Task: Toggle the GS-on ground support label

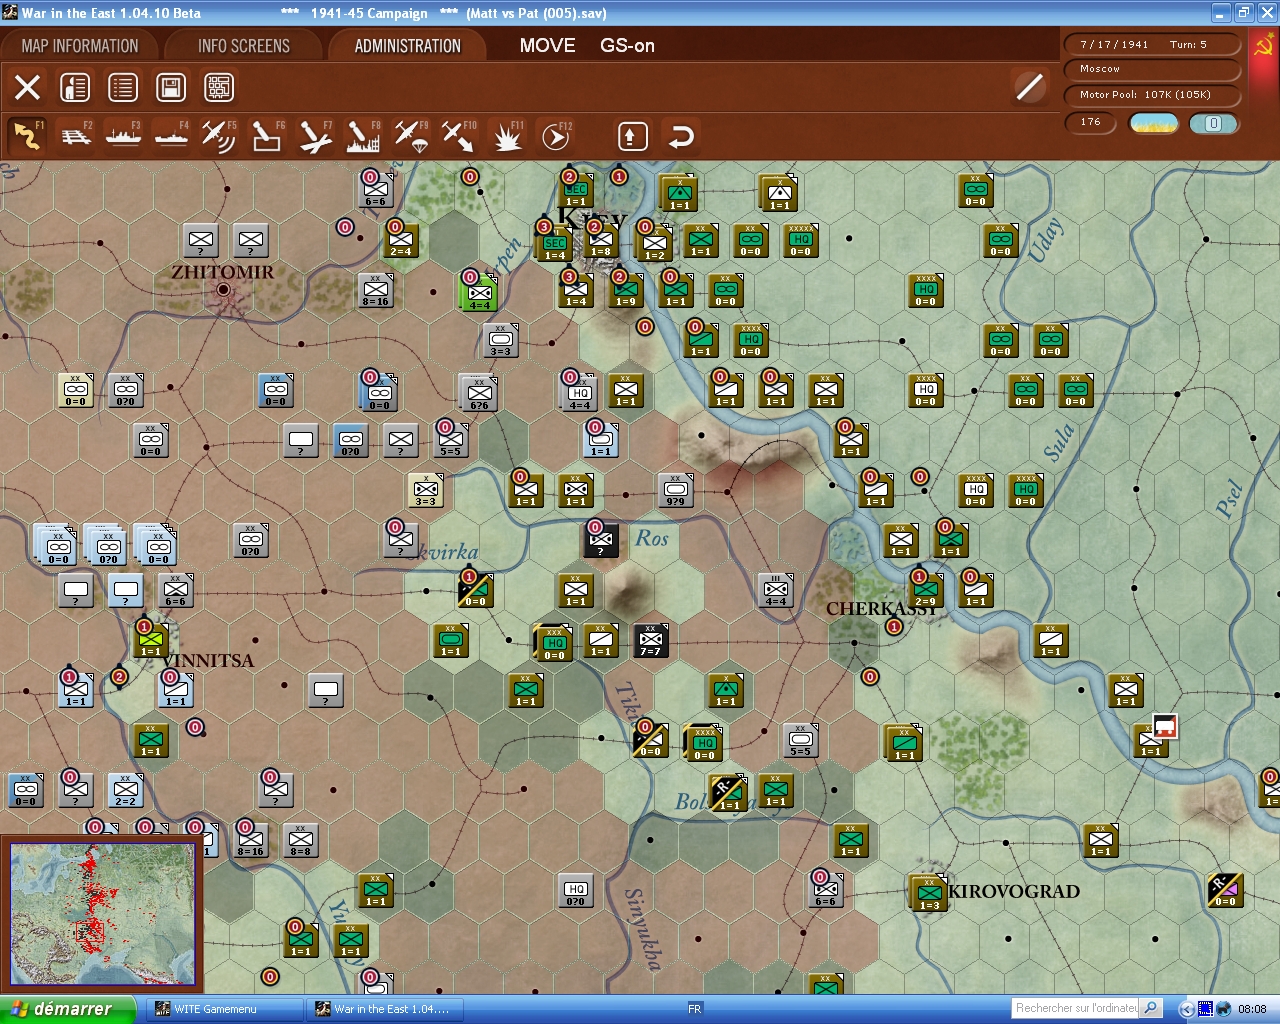Action: coord(627,46)
